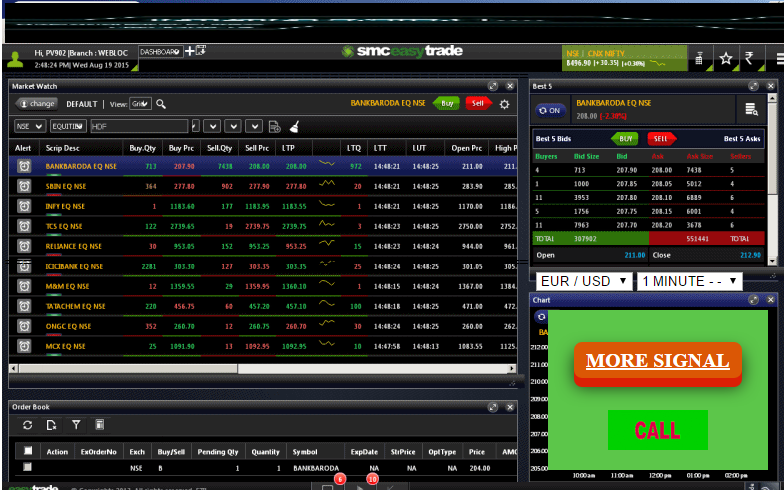Image resolution: width=784 pixels, height=494 pixels.
Task: Click the Market Watch change button
Action: (36, 104)
